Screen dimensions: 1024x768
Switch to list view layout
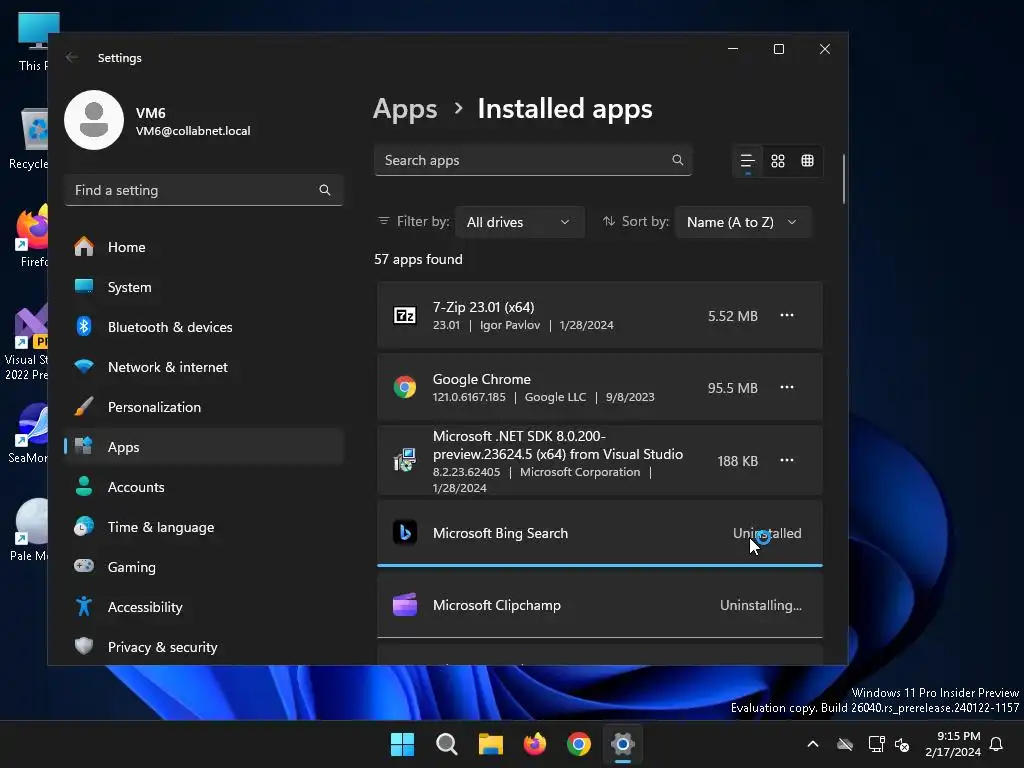(748, 161)
